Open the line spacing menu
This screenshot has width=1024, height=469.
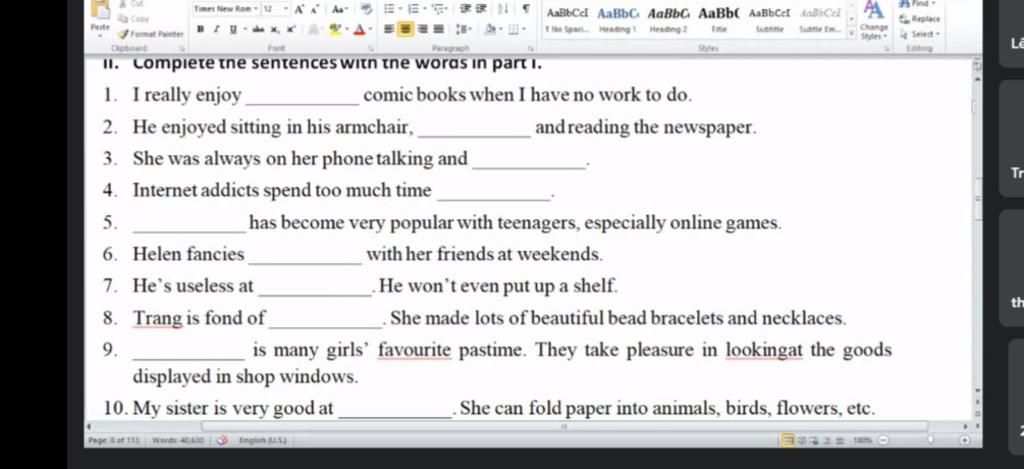click(464, 29)
